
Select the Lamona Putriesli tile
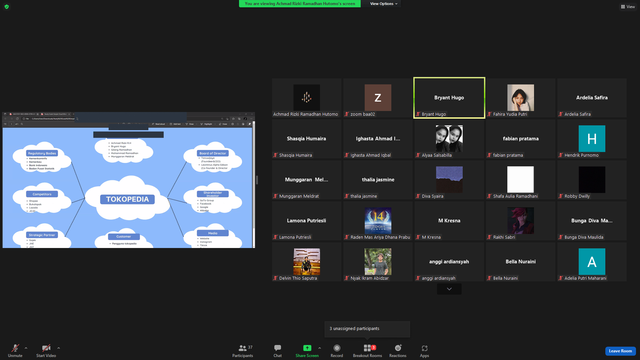click(307, 221)
